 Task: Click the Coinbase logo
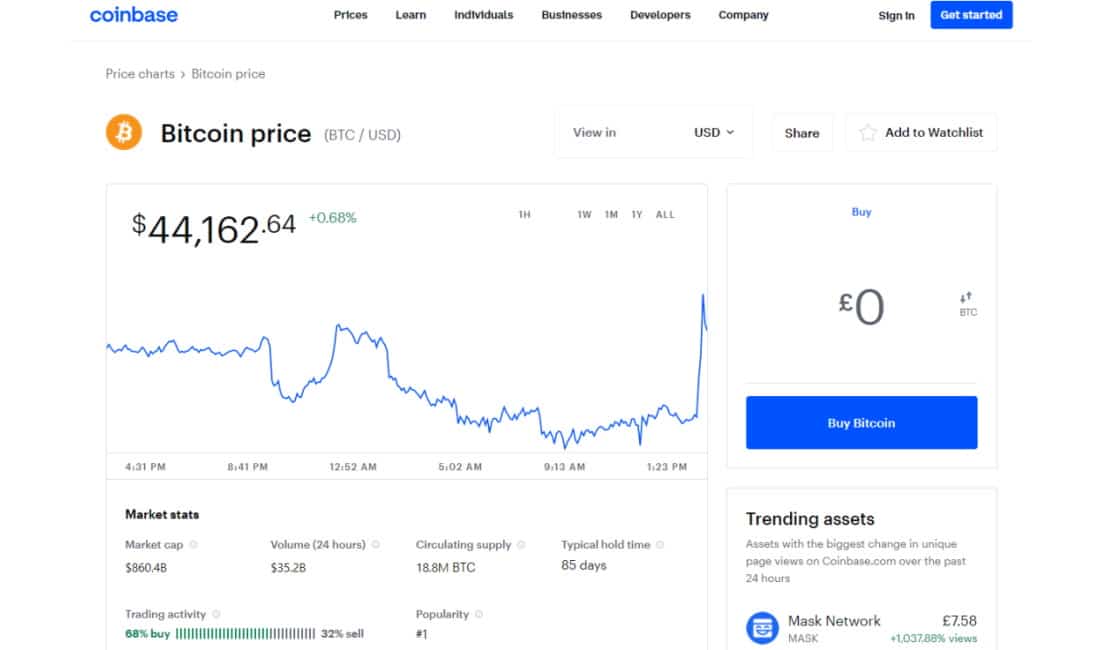click(133, 15)
